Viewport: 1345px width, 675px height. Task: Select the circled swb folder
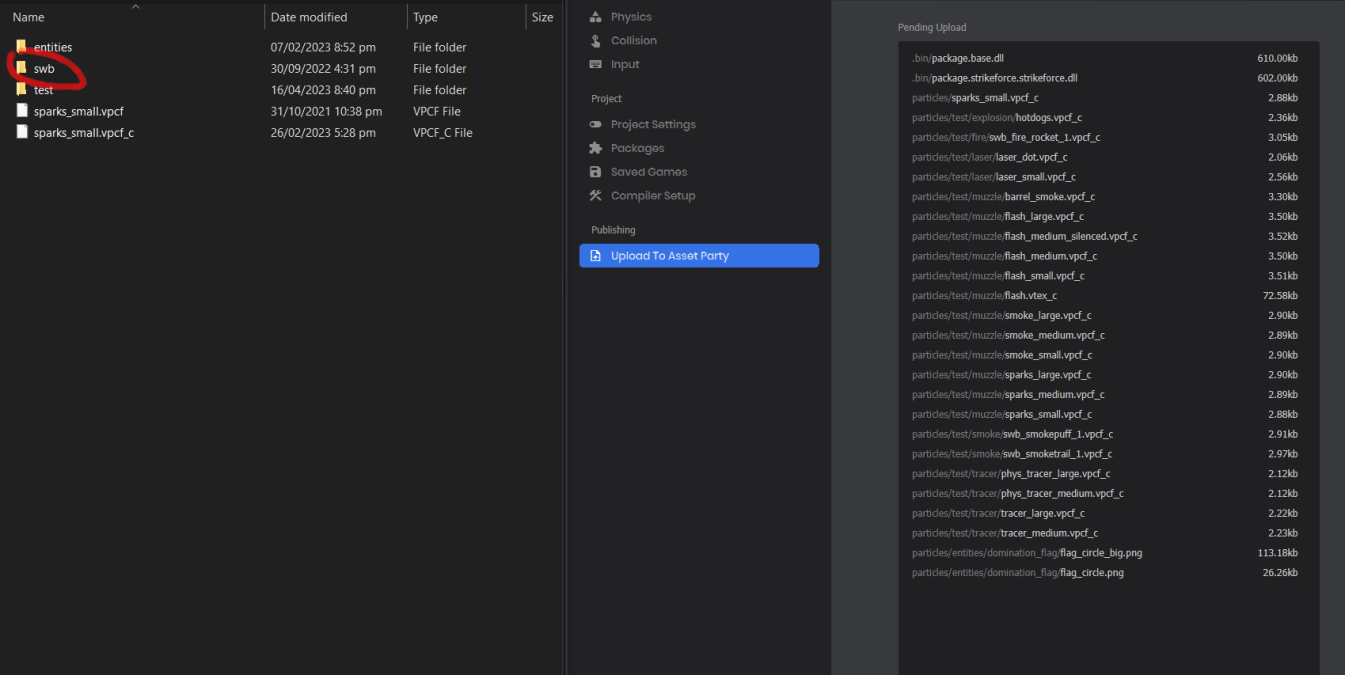(x=44, y=68)
